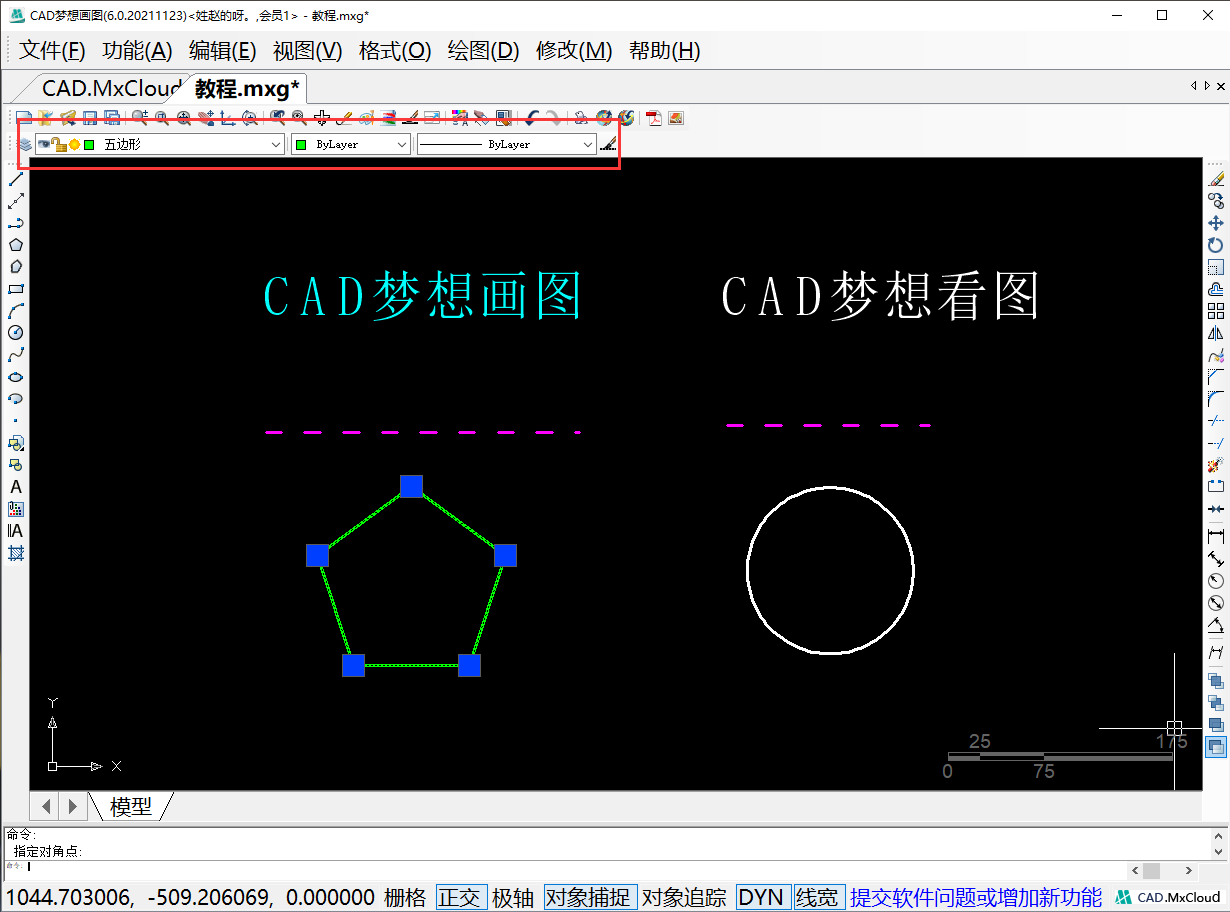
Task: Choose the Fillet tool in right toolbar
Action: 1216,399
